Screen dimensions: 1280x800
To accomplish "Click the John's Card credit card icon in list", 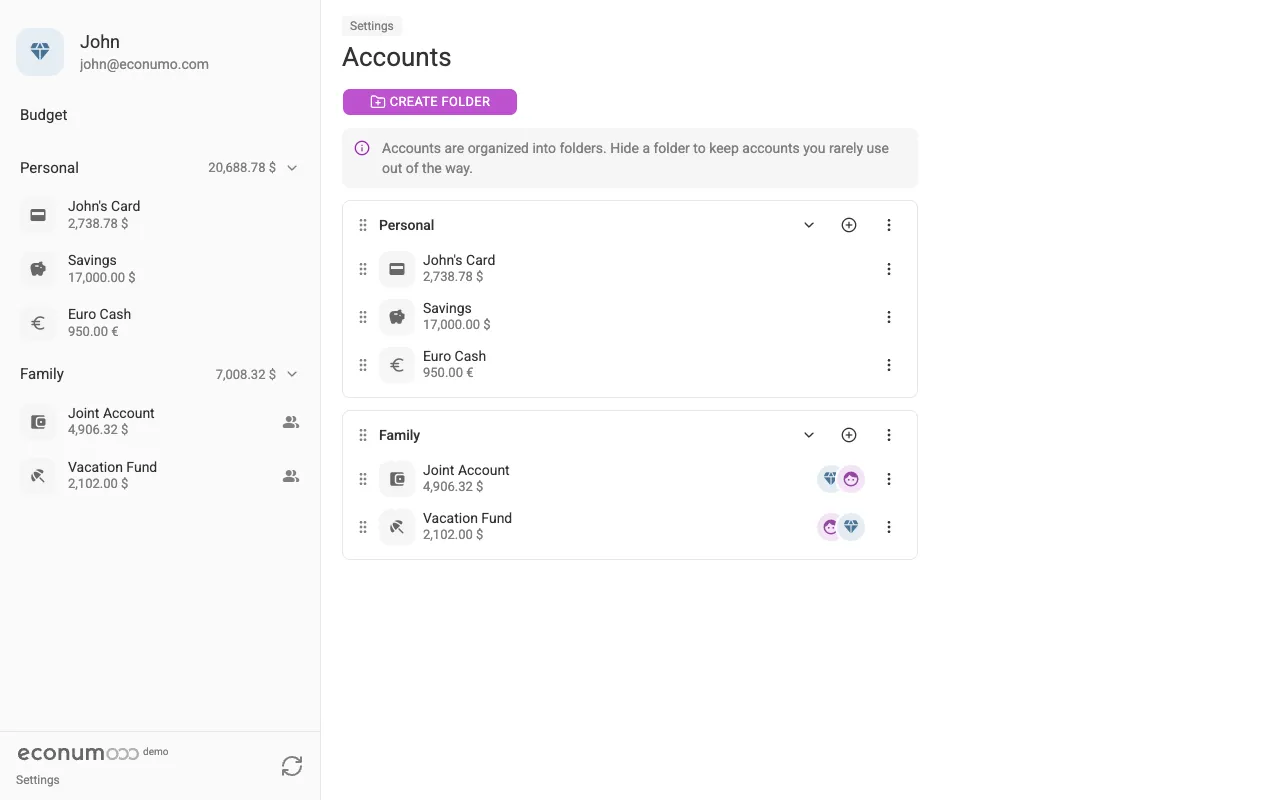I will [397, 269].
